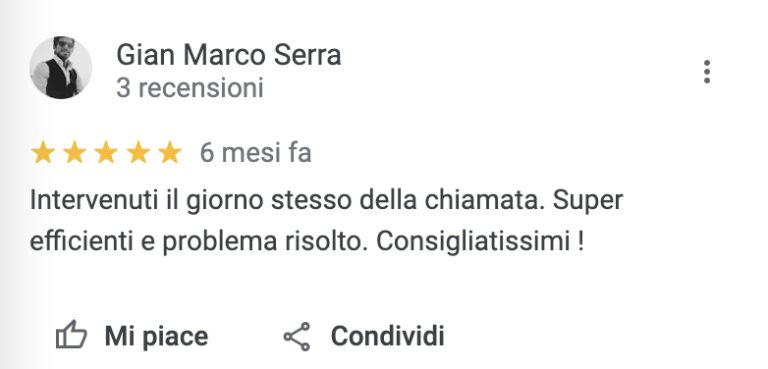The width and height of the screenshot is (768, 369).
Task: Click the fourth rating star
Action: point(138,152)
